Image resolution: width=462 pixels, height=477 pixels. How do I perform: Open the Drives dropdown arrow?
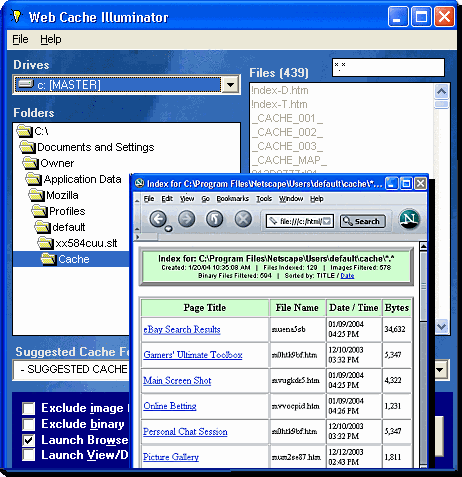point(230,85)
